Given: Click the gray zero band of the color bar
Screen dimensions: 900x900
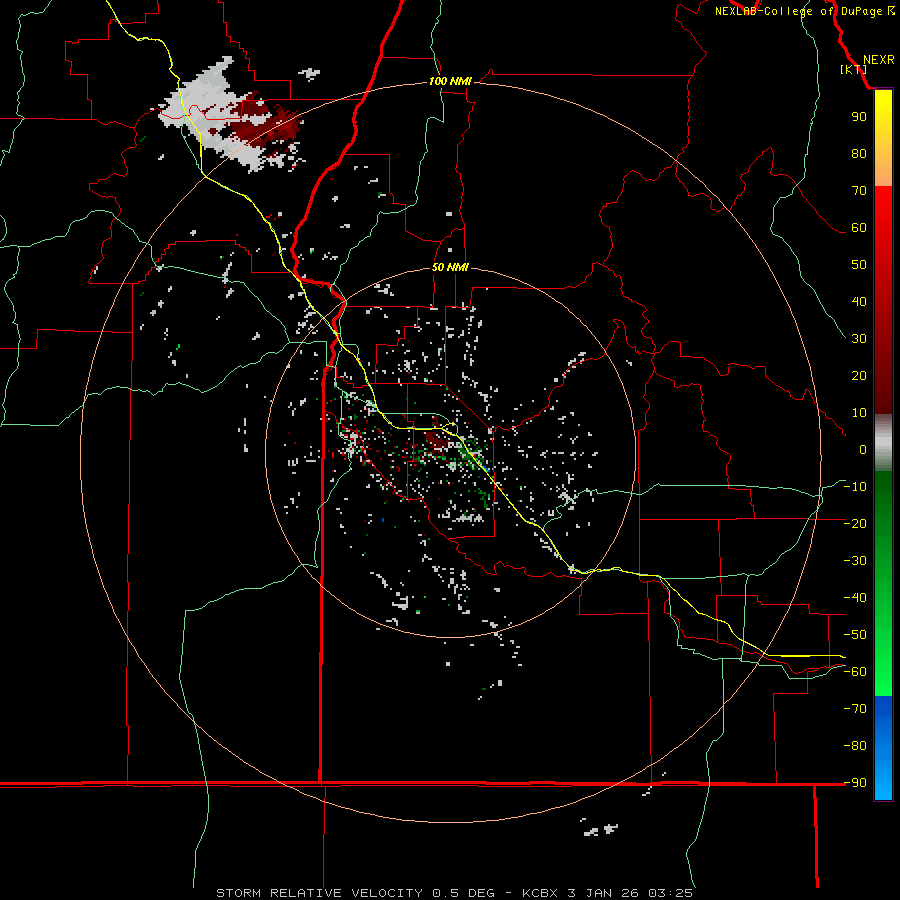Looking at the screenshot, I should click(883, 443).
